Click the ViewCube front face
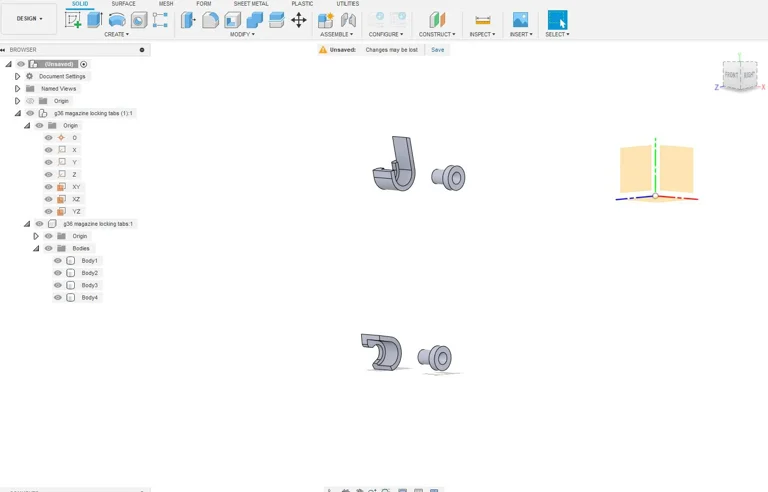 [732, 76]
